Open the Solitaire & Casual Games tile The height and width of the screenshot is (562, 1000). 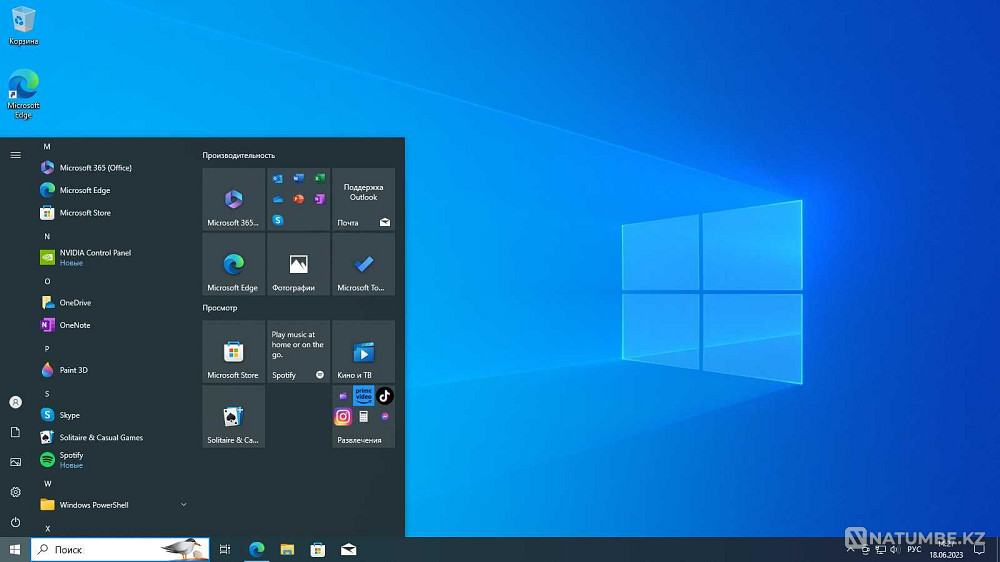(233, 417)
